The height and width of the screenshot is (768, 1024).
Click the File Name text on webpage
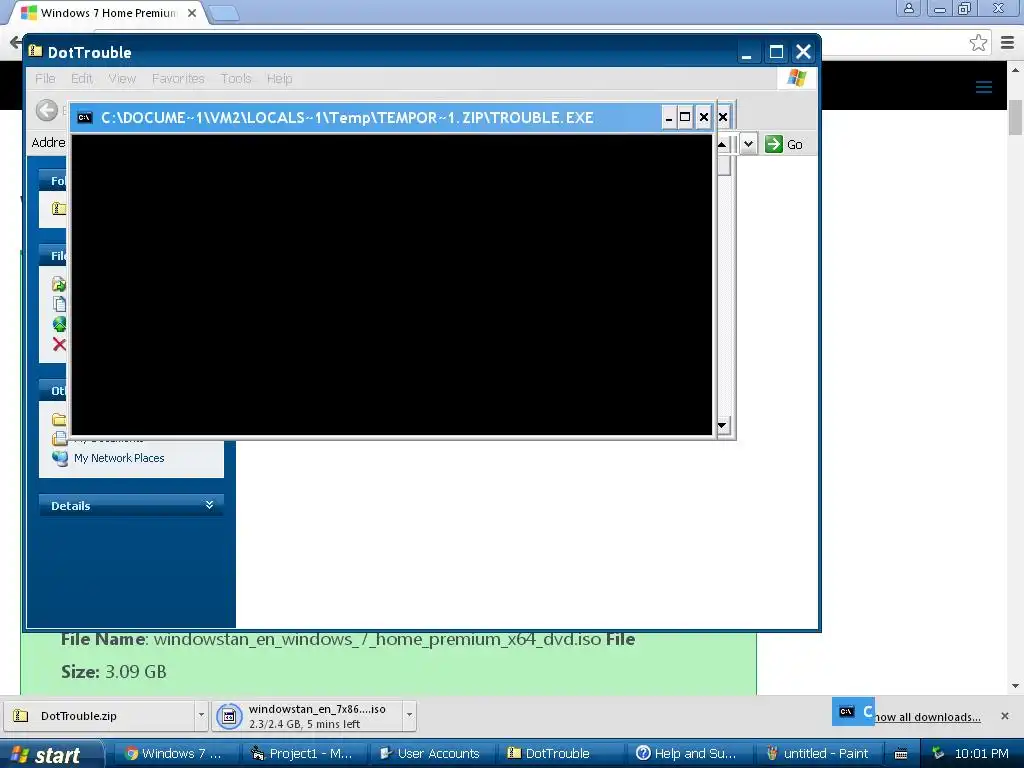click(x=103, y=639)
